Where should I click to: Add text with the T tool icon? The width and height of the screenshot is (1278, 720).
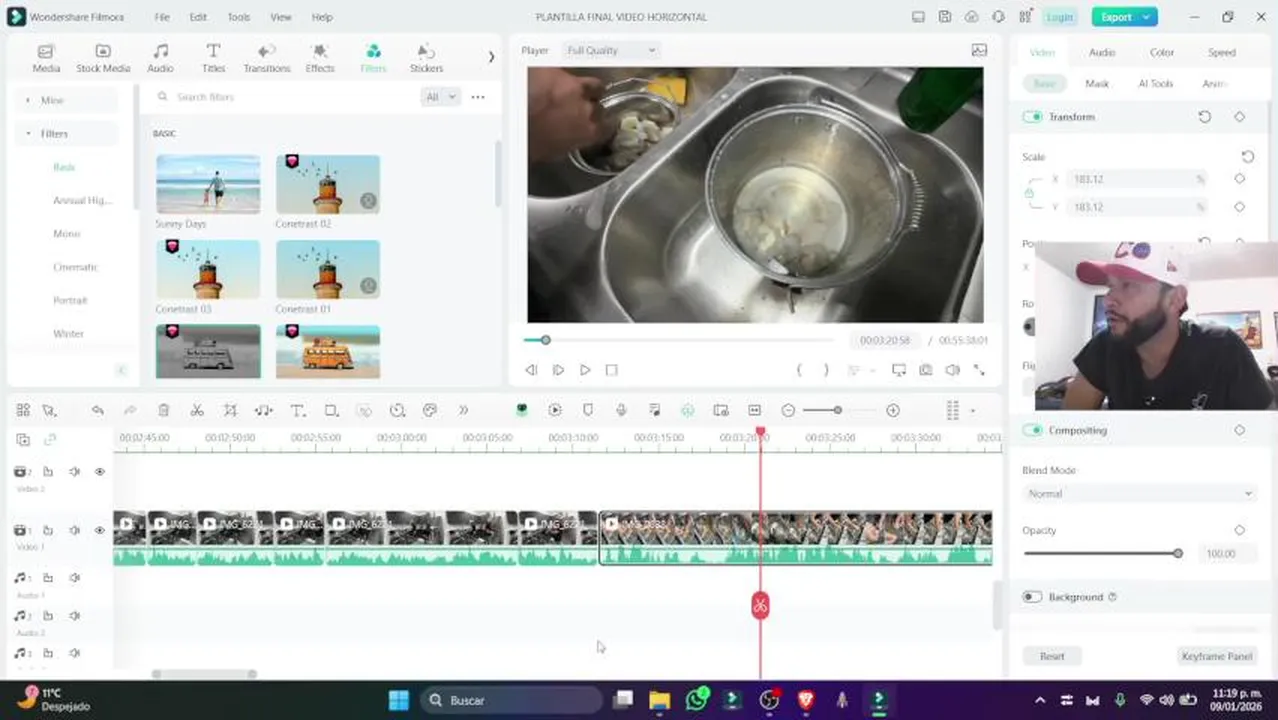click(297, 410)
